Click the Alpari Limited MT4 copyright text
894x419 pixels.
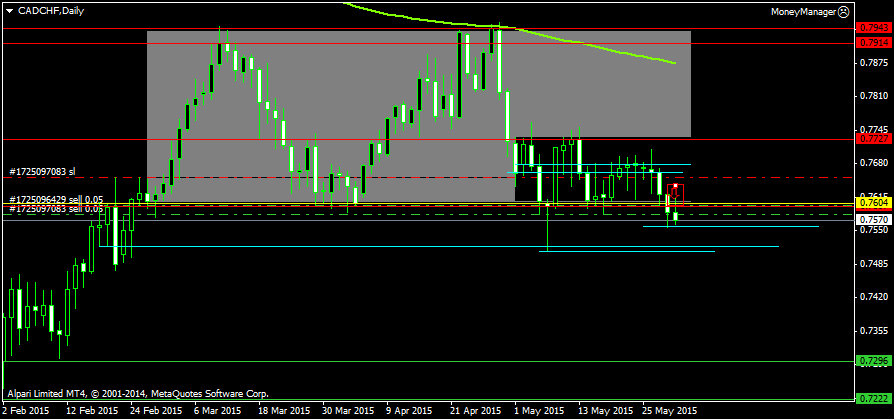(137, 393)
